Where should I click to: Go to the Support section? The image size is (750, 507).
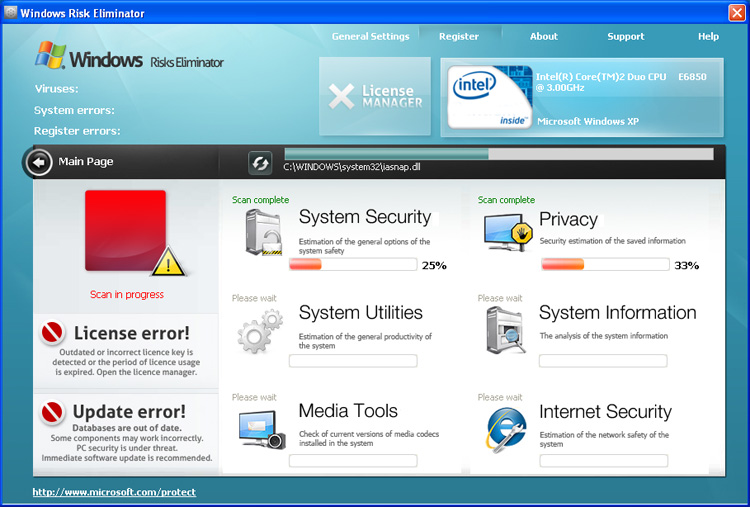coord(626,36)
